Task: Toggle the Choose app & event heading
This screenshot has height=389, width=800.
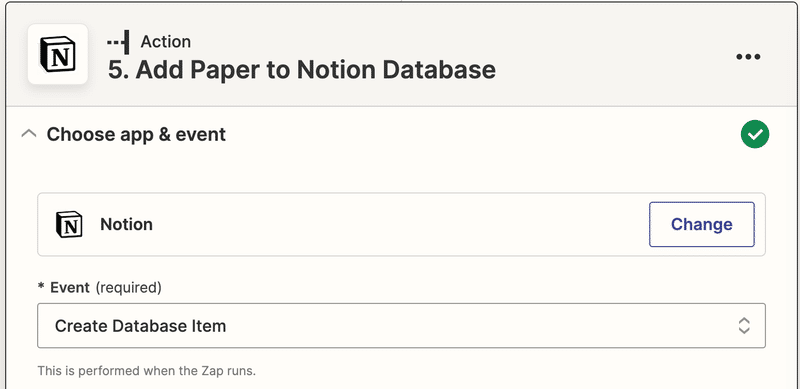Action: (136, 135)
